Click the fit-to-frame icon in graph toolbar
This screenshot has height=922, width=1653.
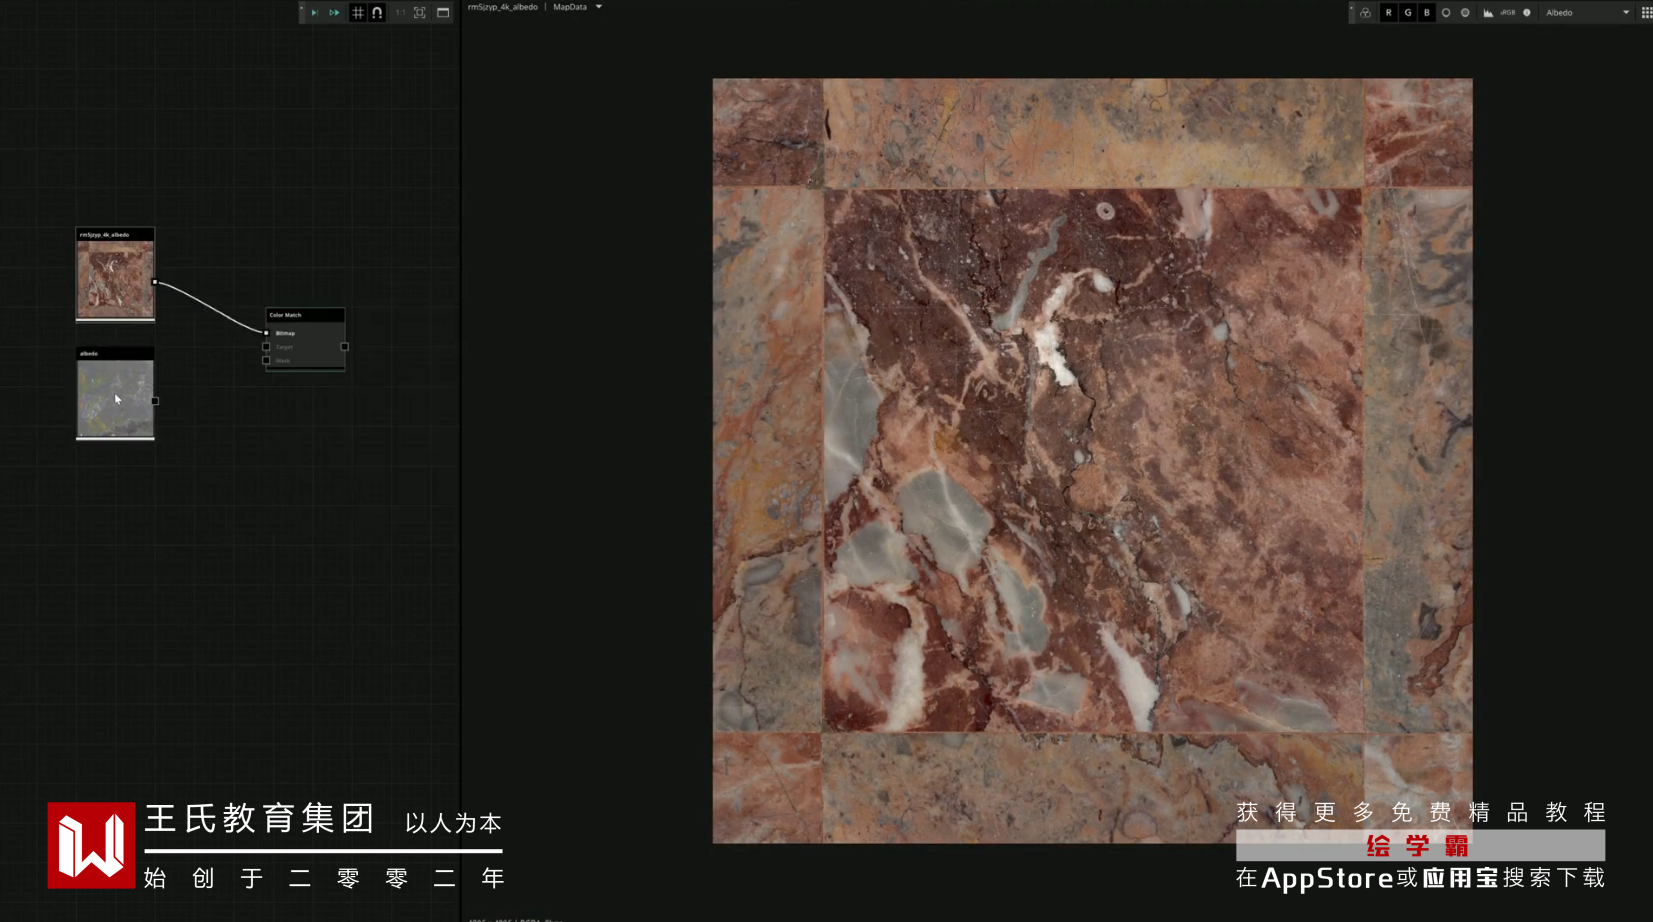pos(420,13)
